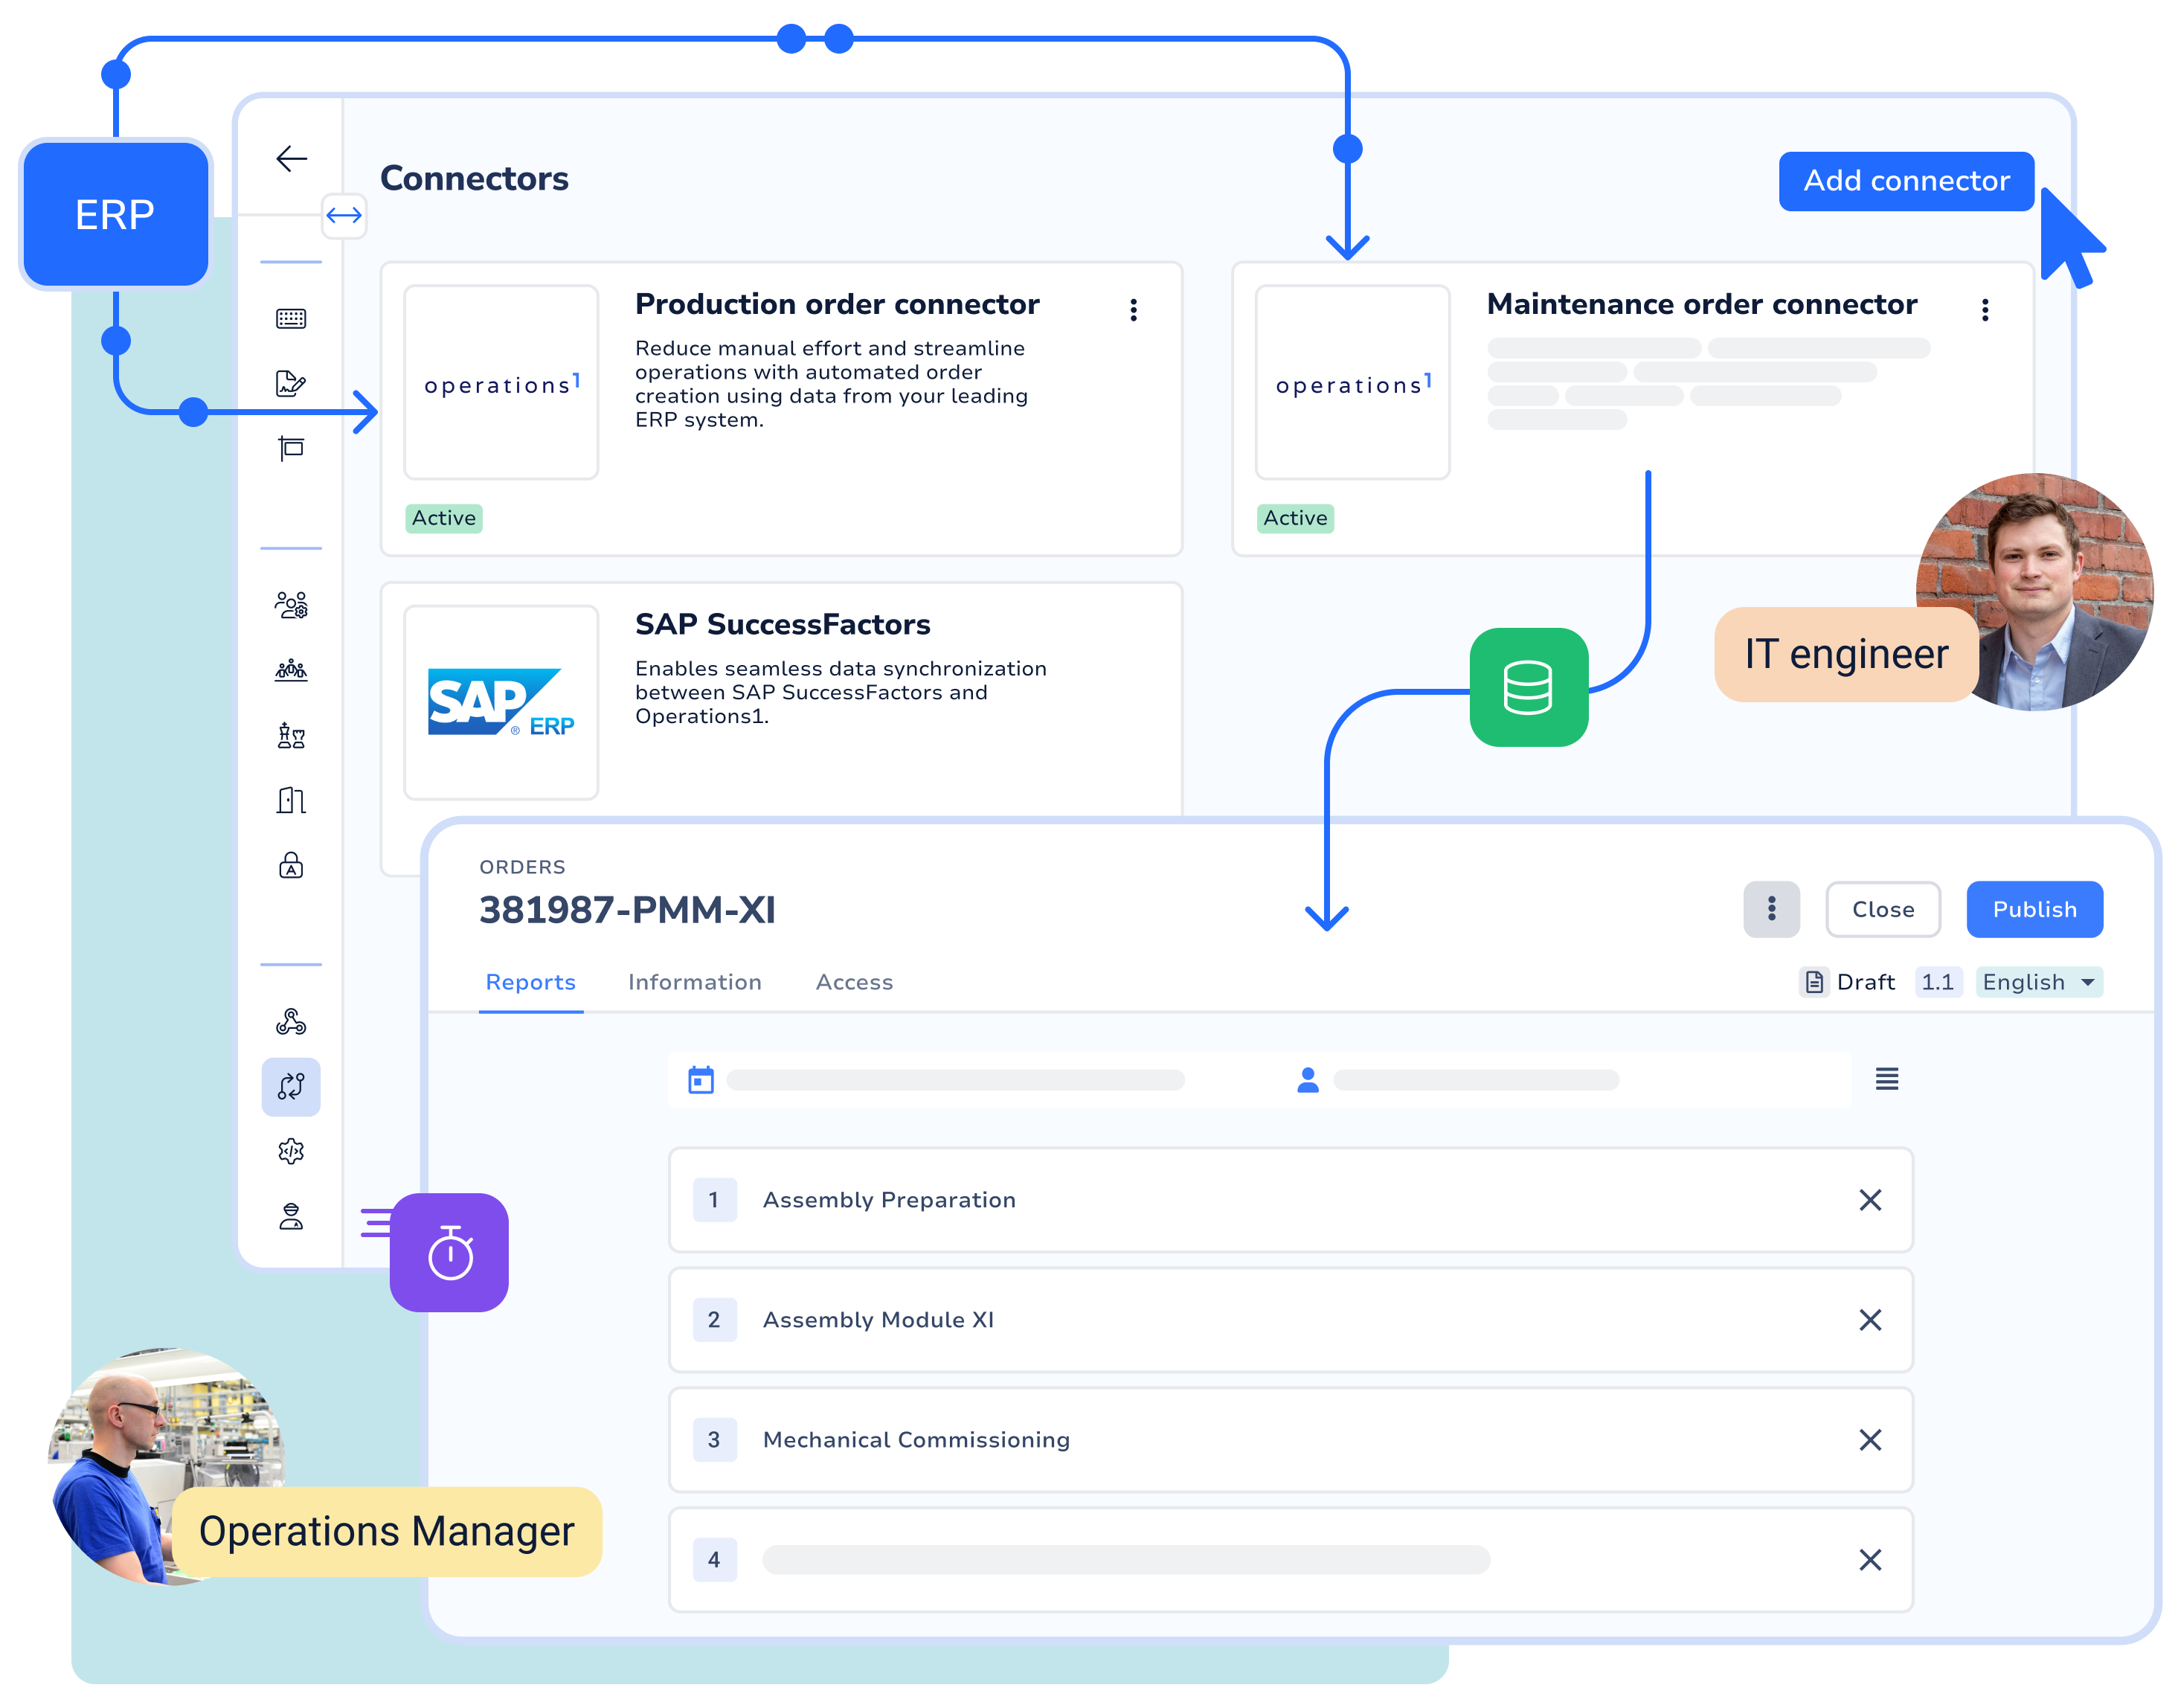
Task: Click the ORDERS breadcrumb label
Action: (522, 866)
